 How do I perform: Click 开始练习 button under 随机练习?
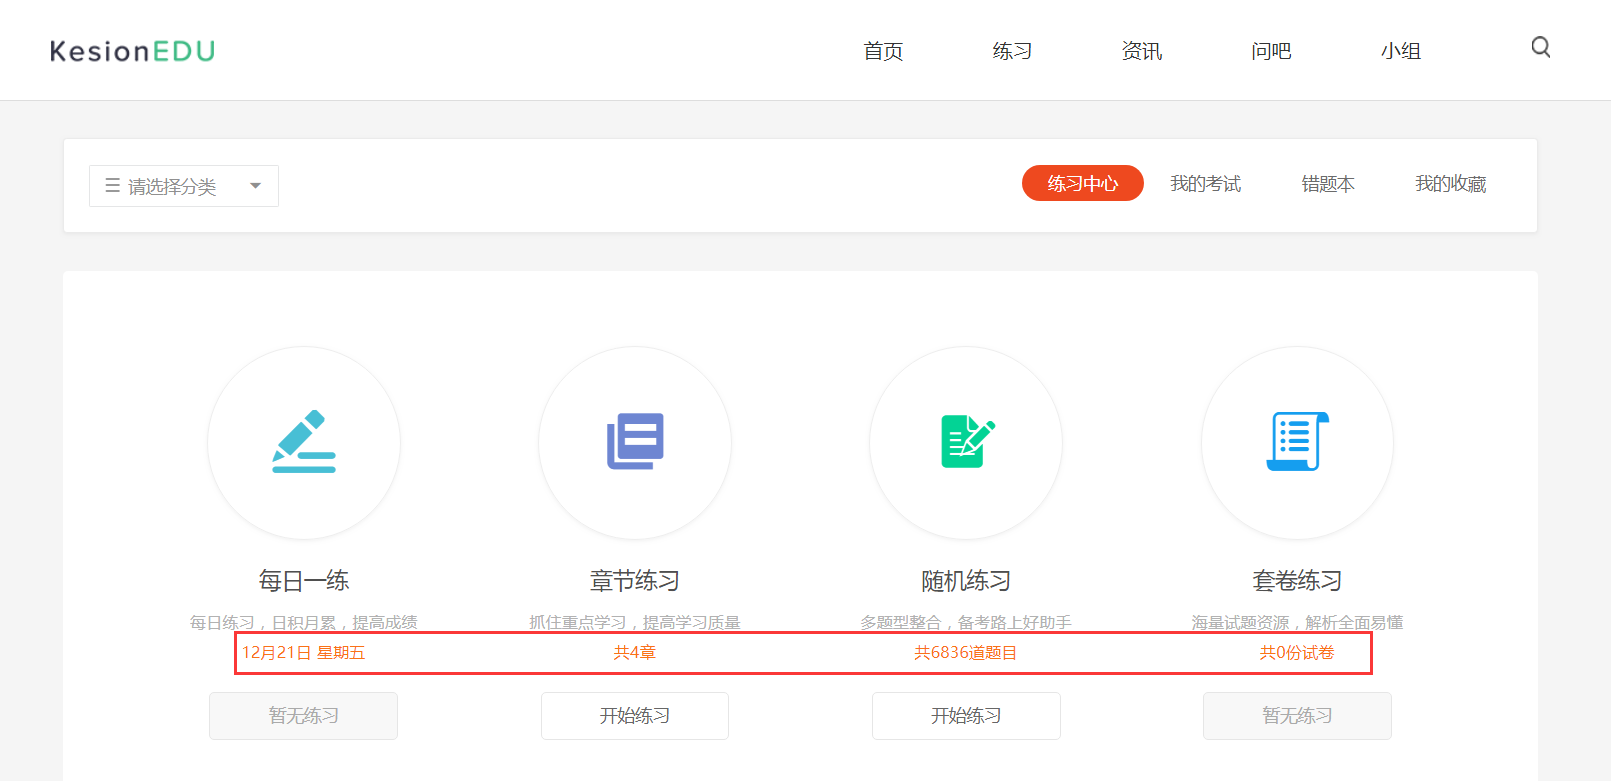(x=966, y=716)
